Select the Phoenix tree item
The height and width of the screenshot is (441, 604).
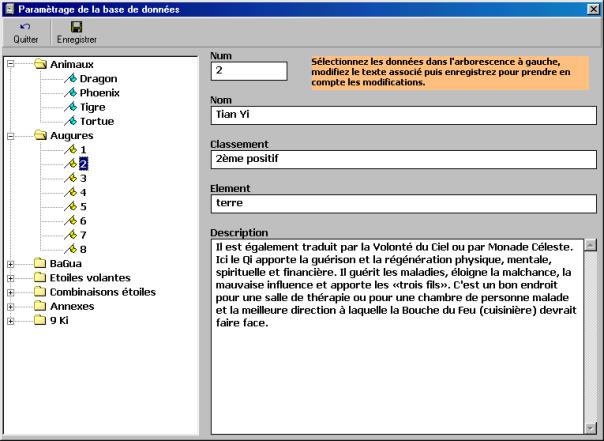click(99, 93)
